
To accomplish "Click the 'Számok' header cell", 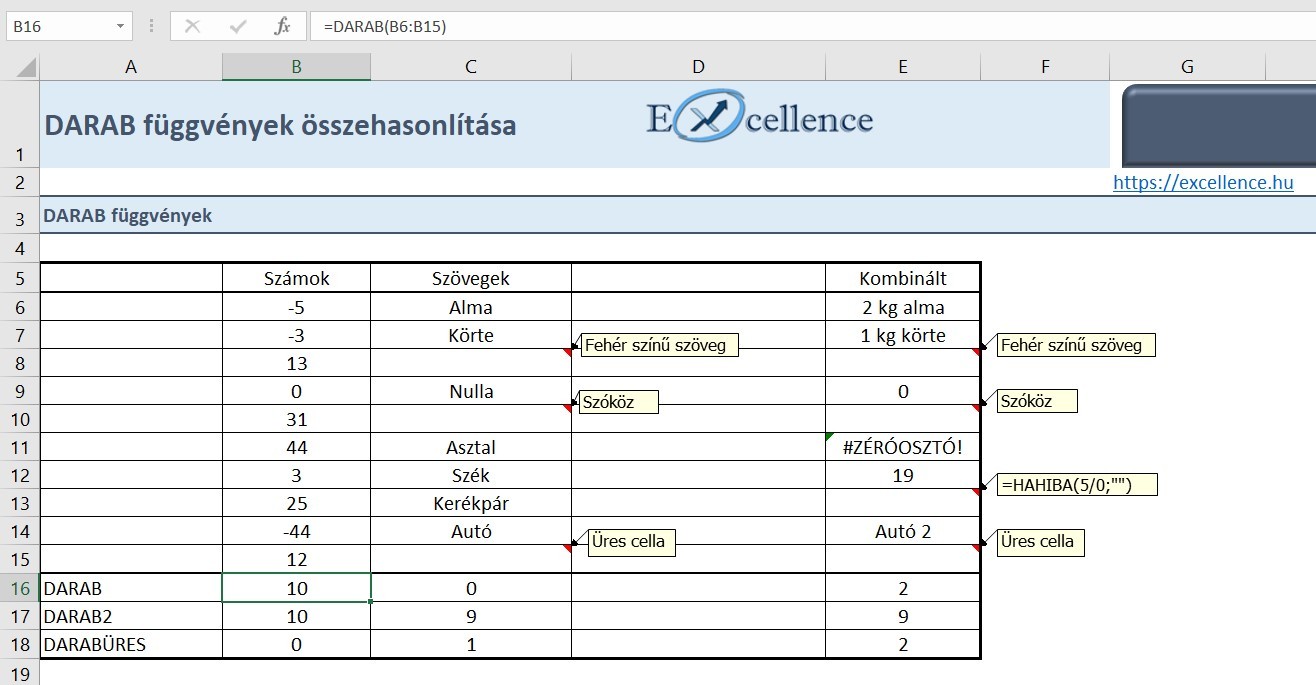I will (296, 279).
